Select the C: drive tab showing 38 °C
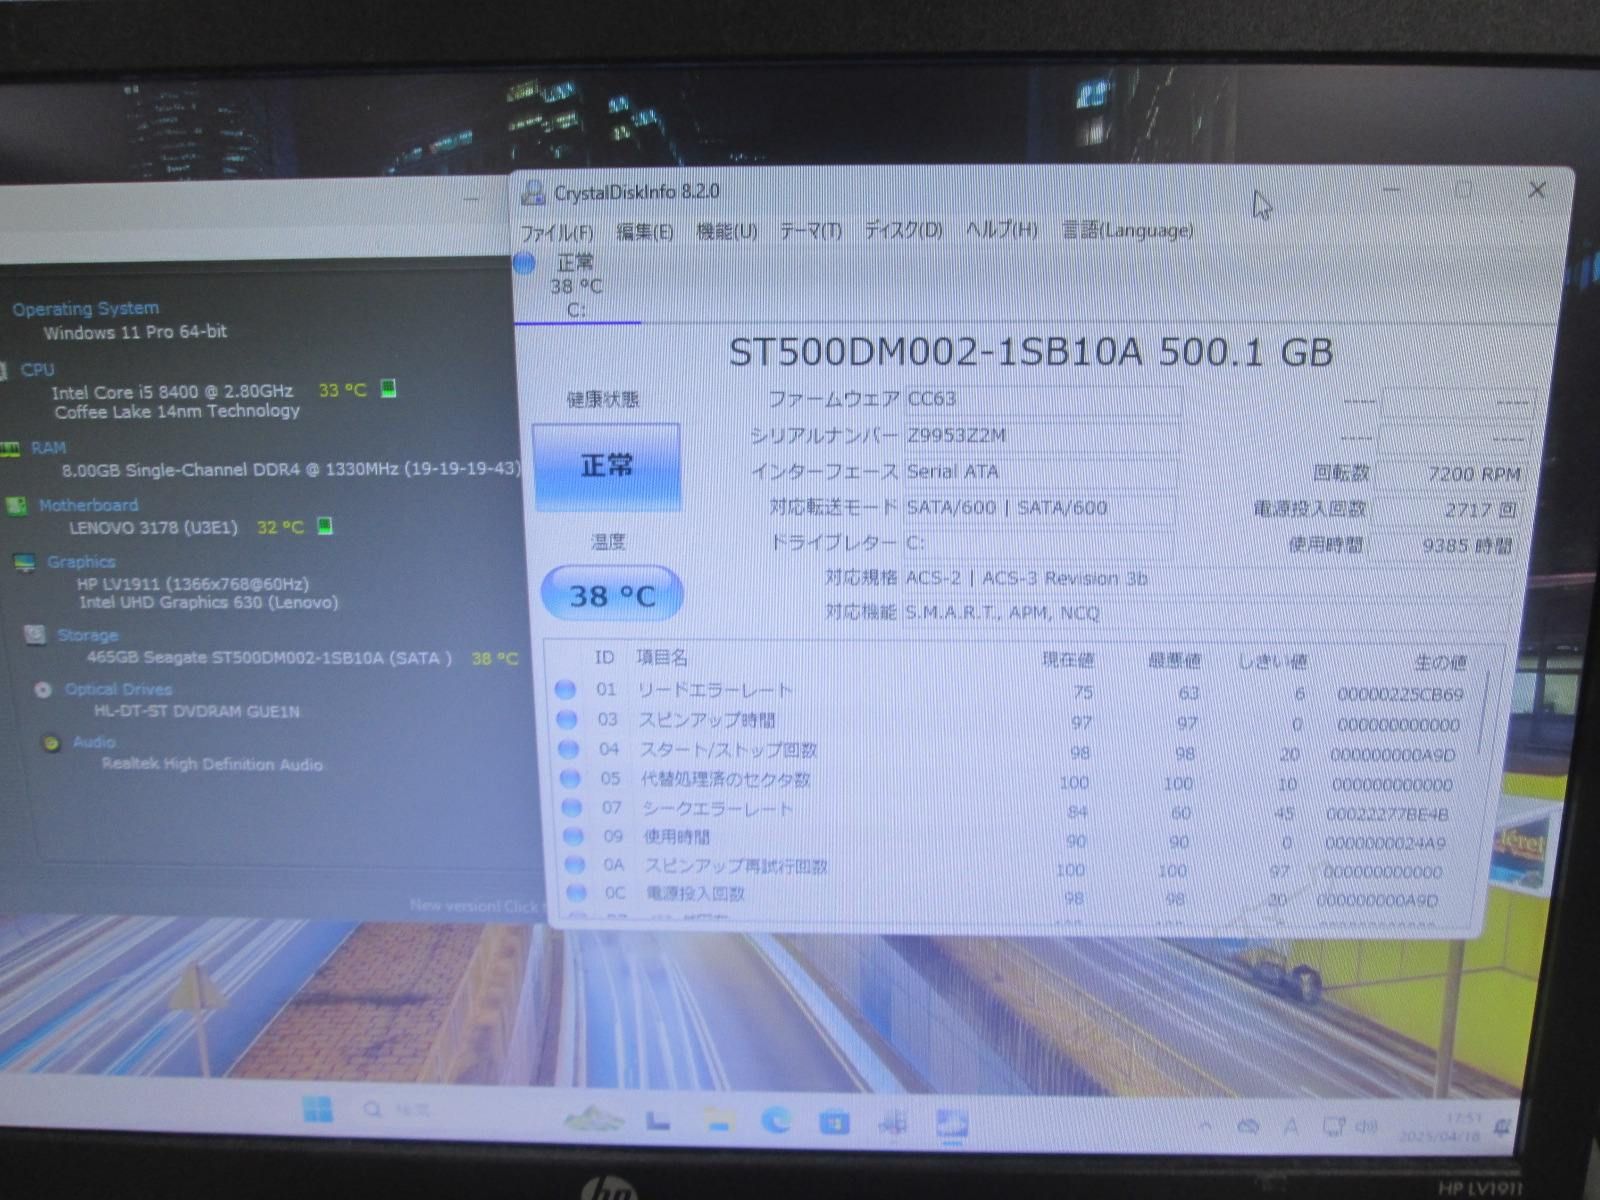1600x1200 pixels. [576, 287]
